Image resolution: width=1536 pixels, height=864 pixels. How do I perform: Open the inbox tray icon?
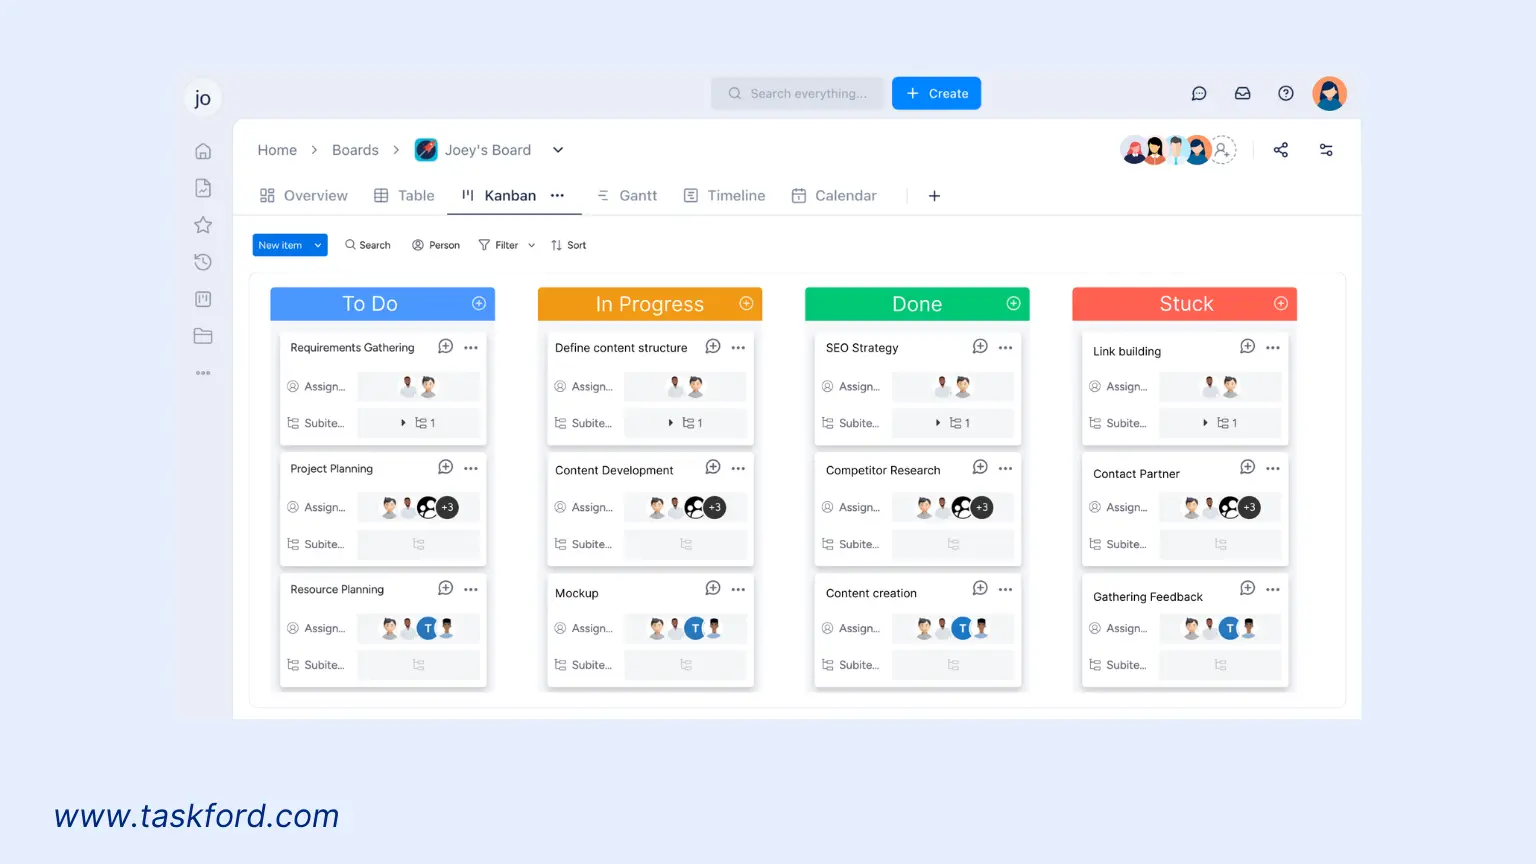[1242, 94]
